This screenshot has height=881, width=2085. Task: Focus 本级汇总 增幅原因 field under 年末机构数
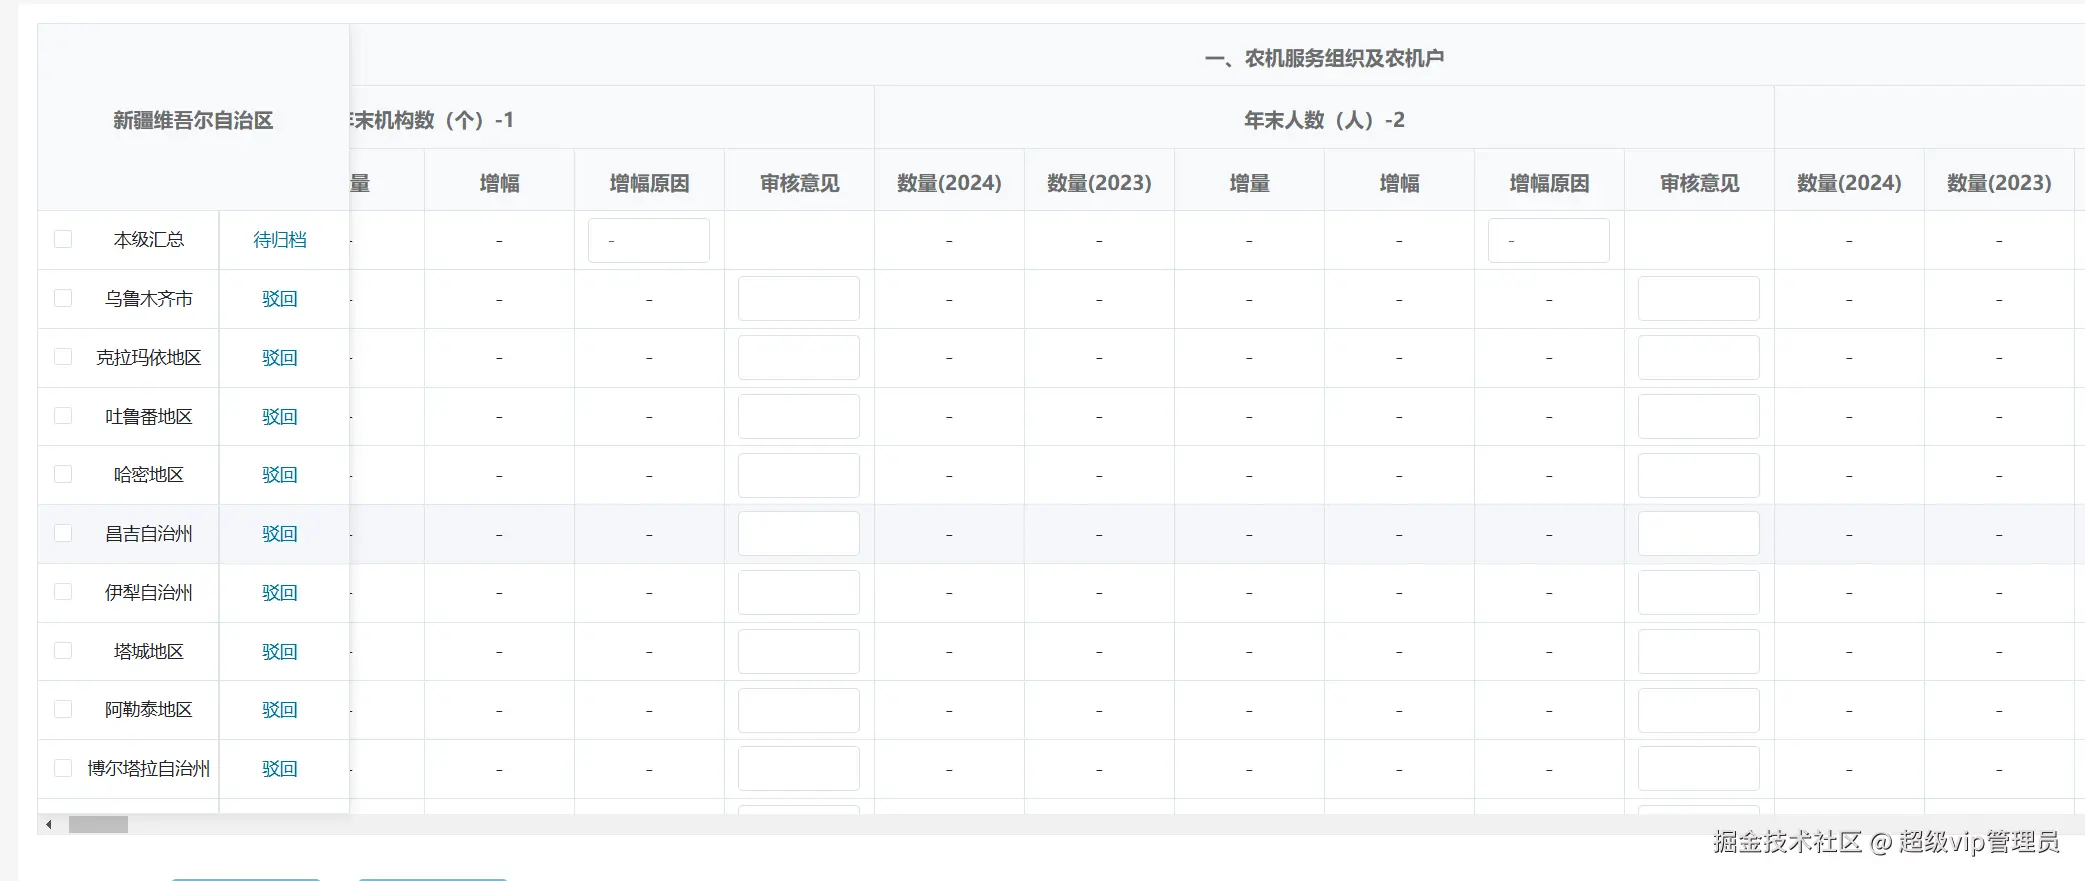(649, 241)
